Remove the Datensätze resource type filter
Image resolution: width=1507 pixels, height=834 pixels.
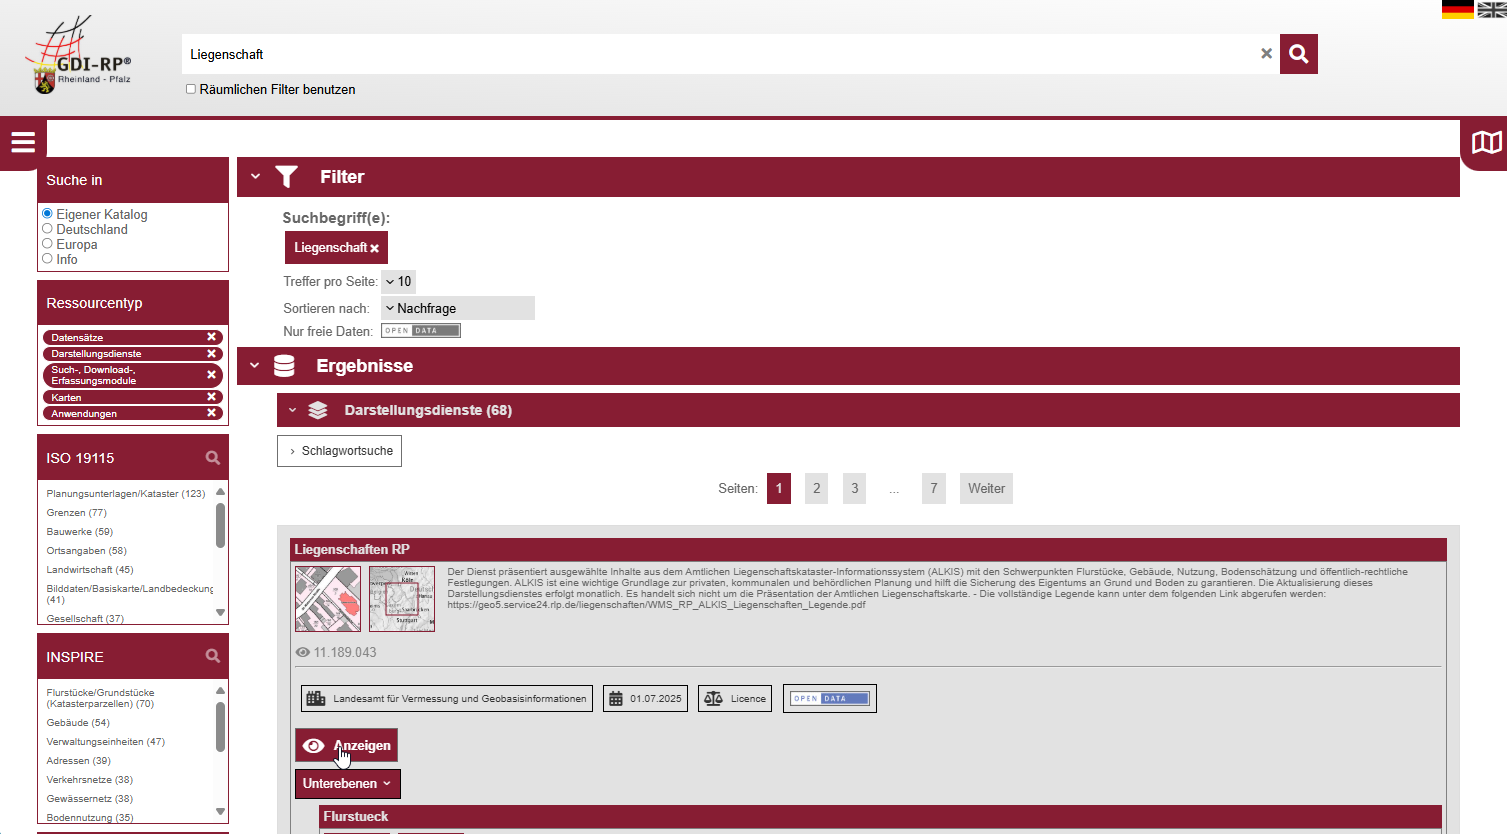point(211,337)
